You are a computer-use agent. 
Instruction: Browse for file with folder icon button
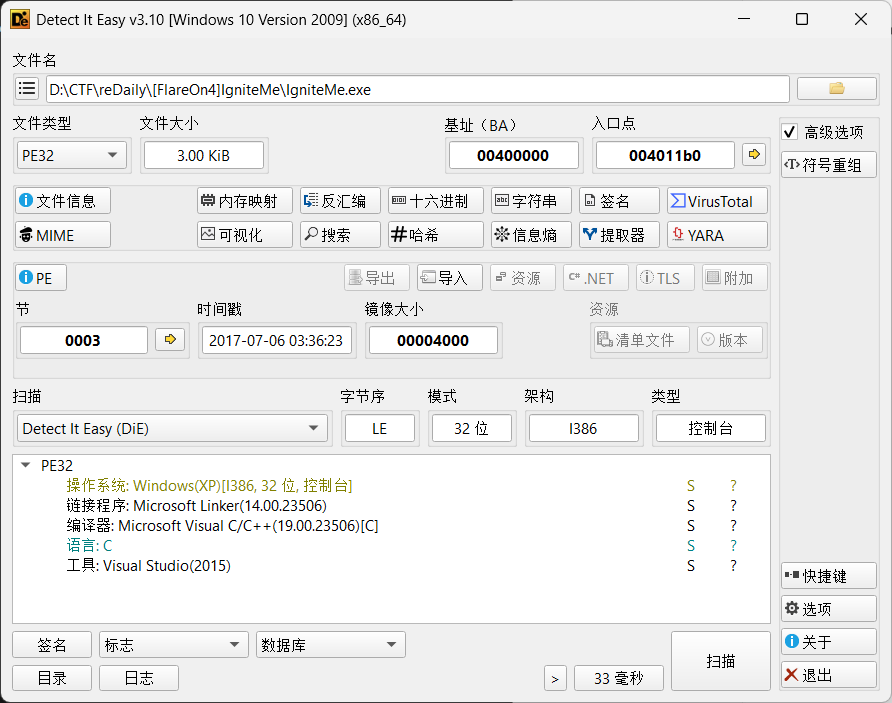836,89
